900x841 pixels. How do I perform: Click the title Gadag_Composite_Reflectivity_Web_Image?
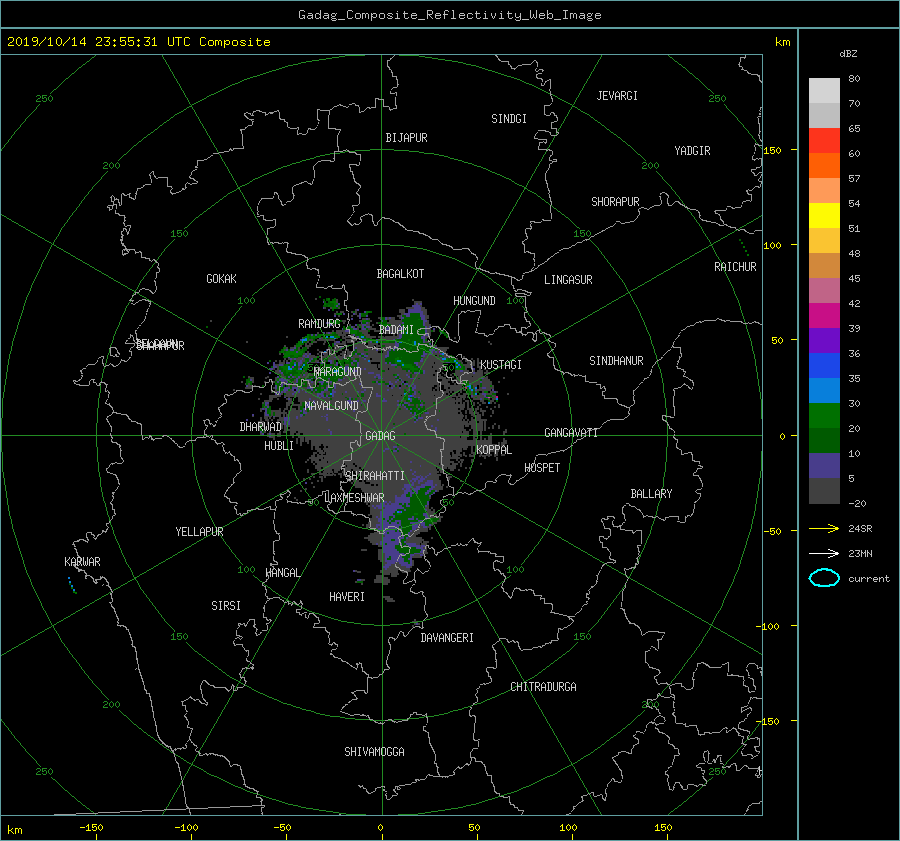pos(449,15)
